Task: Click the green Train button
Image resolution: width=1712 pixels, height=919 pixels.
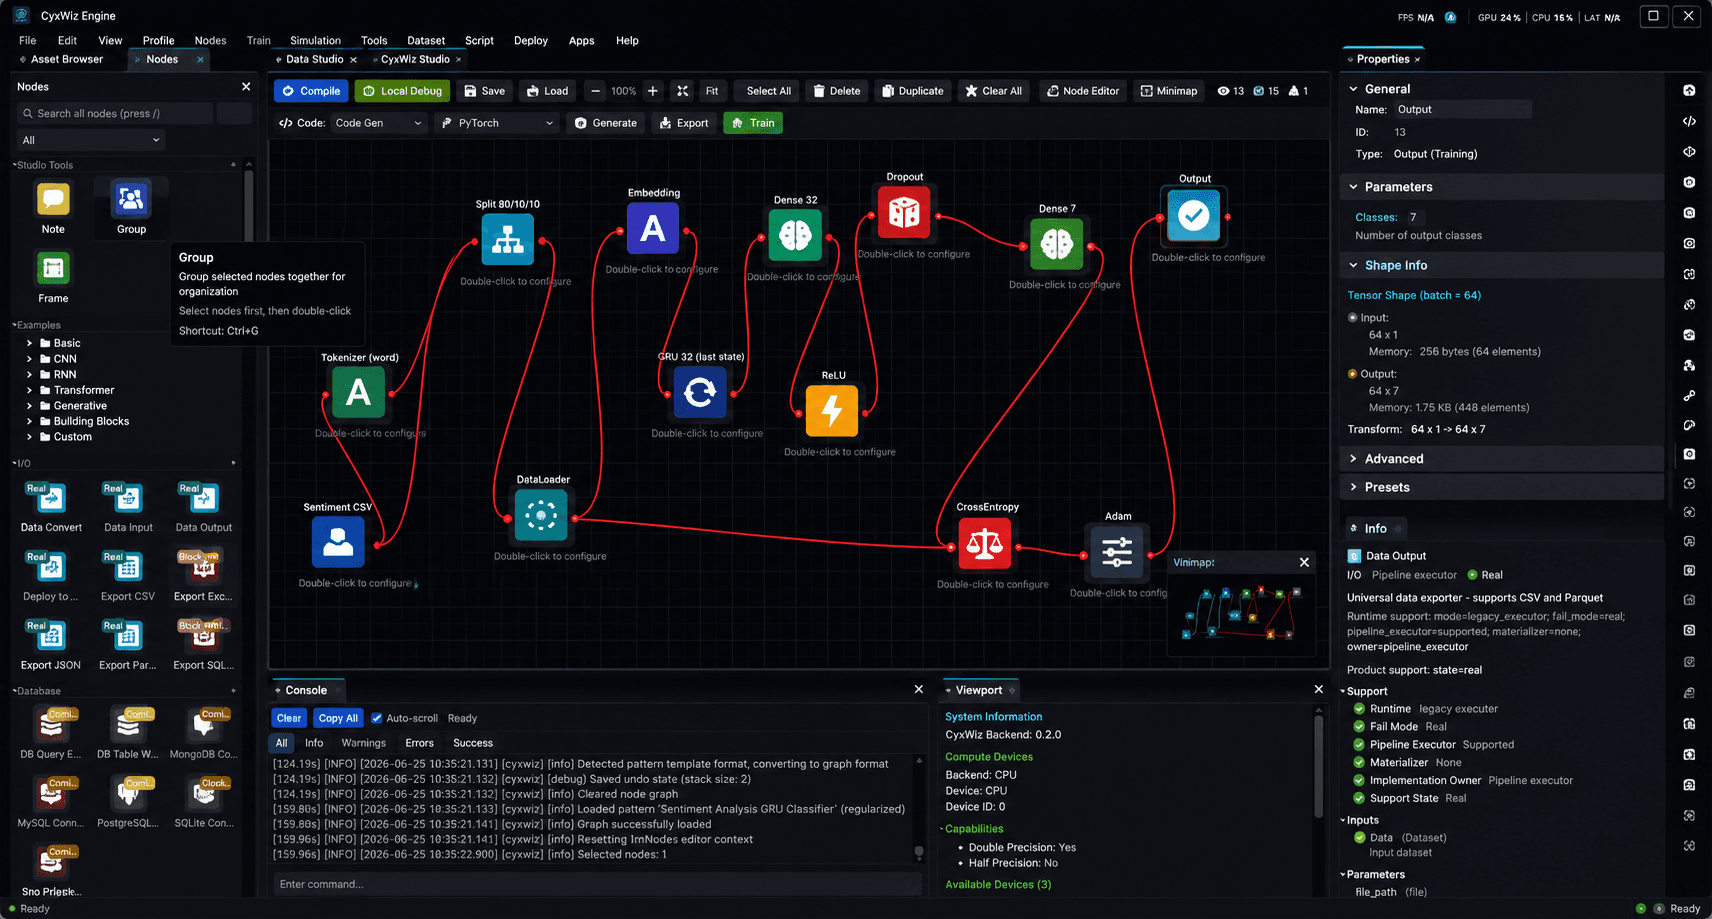Action: click(x=753, y=123)
